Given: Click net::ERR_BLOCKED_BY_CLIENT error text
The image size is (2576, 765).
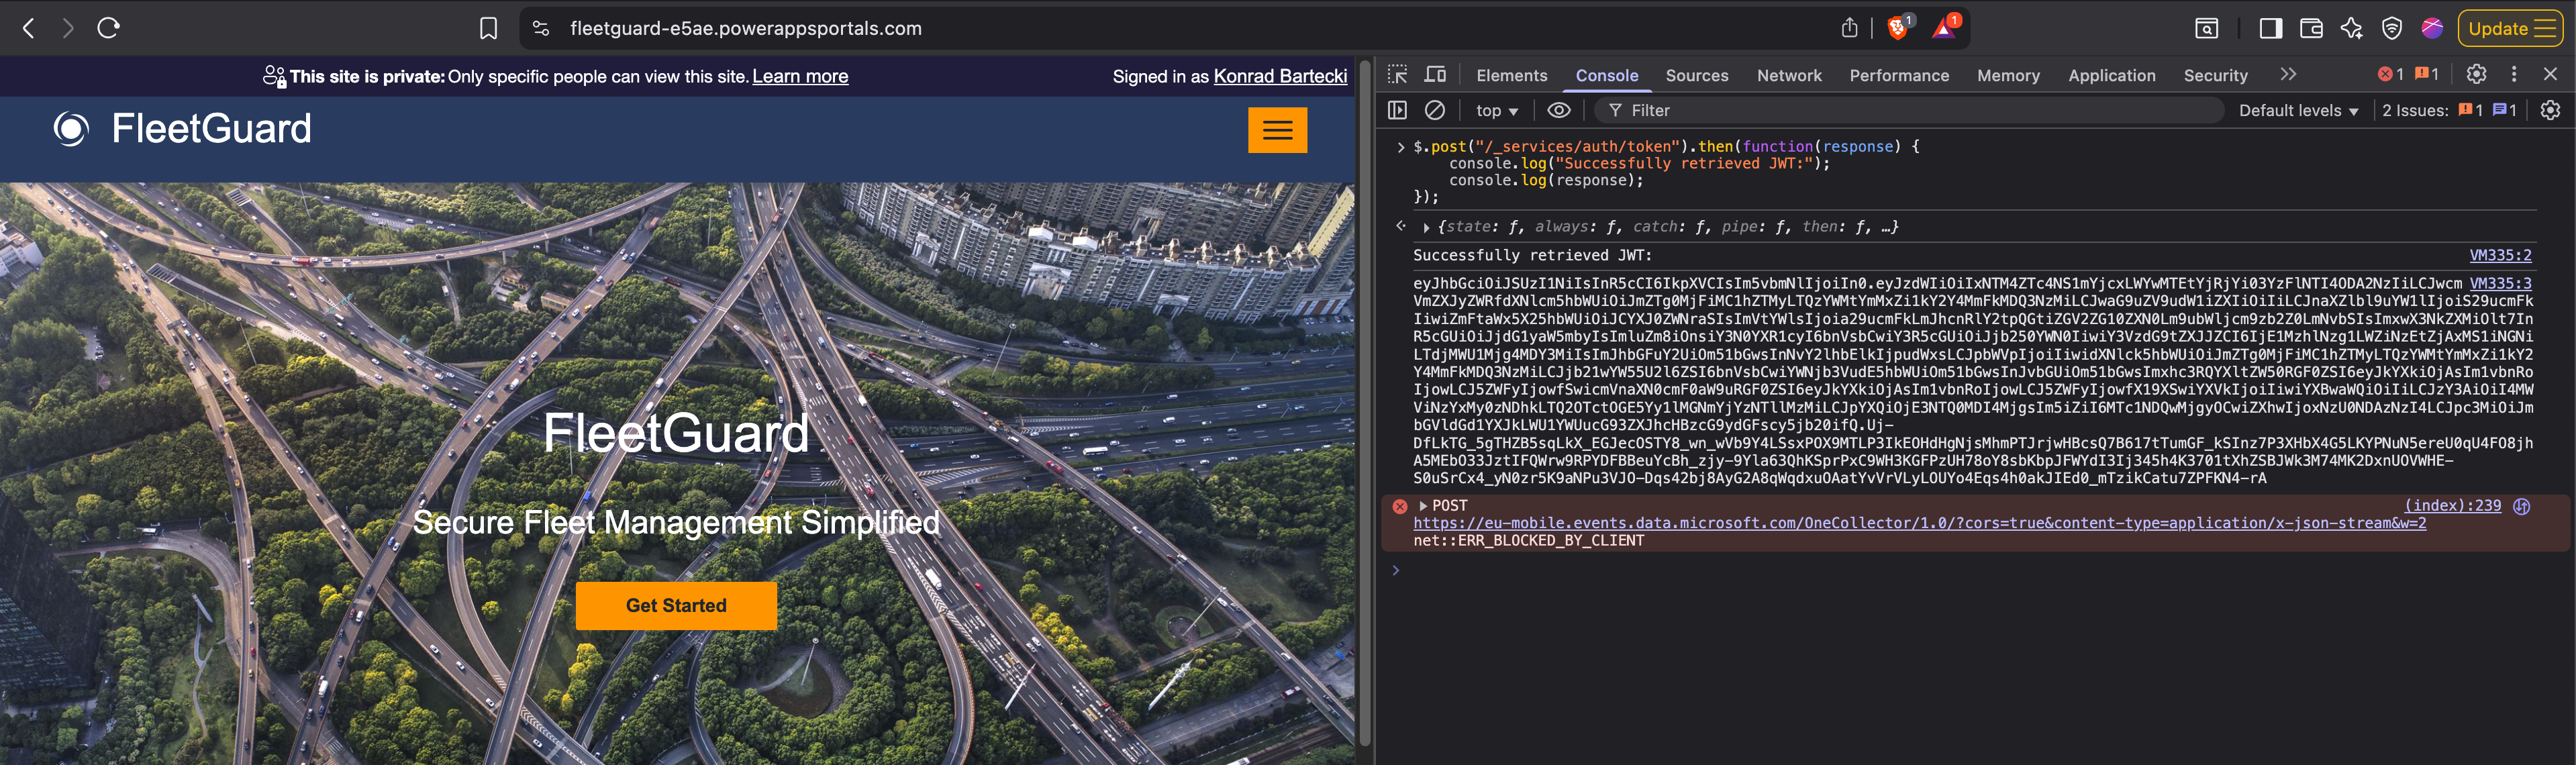Looking at the screenshot, I should [x=1528, y=541].
